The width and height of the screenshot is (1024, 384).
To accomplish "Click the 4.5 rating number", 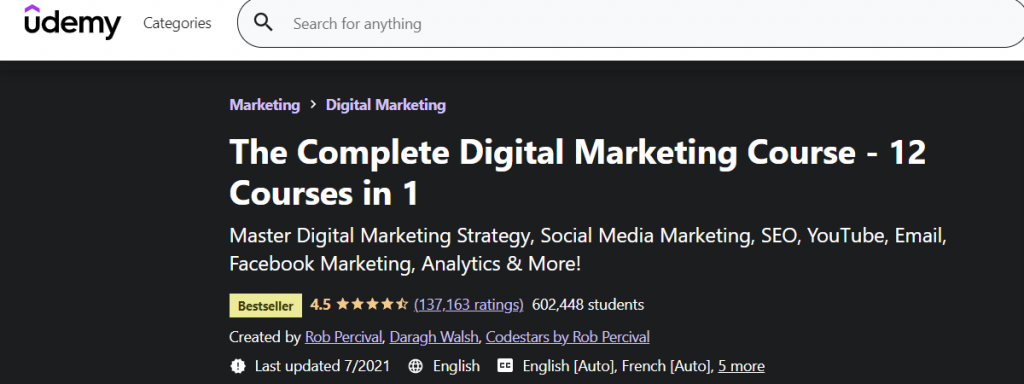I will pyautogui.click(x=320, y=304).
